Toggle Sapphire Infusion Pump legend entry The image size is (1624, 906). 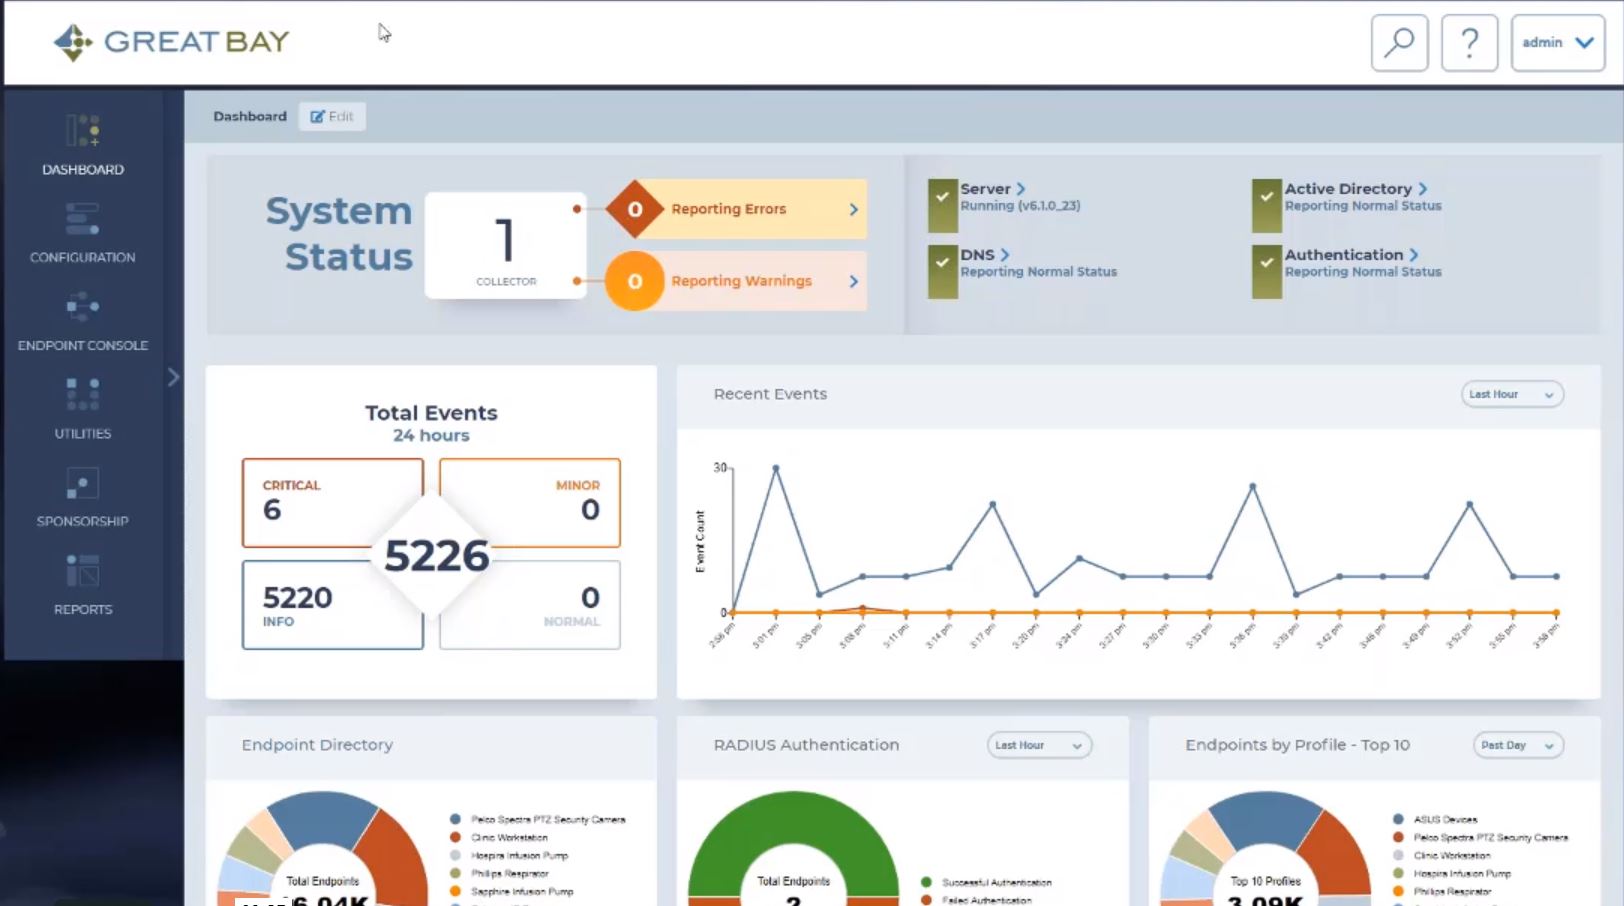point(512,891)
